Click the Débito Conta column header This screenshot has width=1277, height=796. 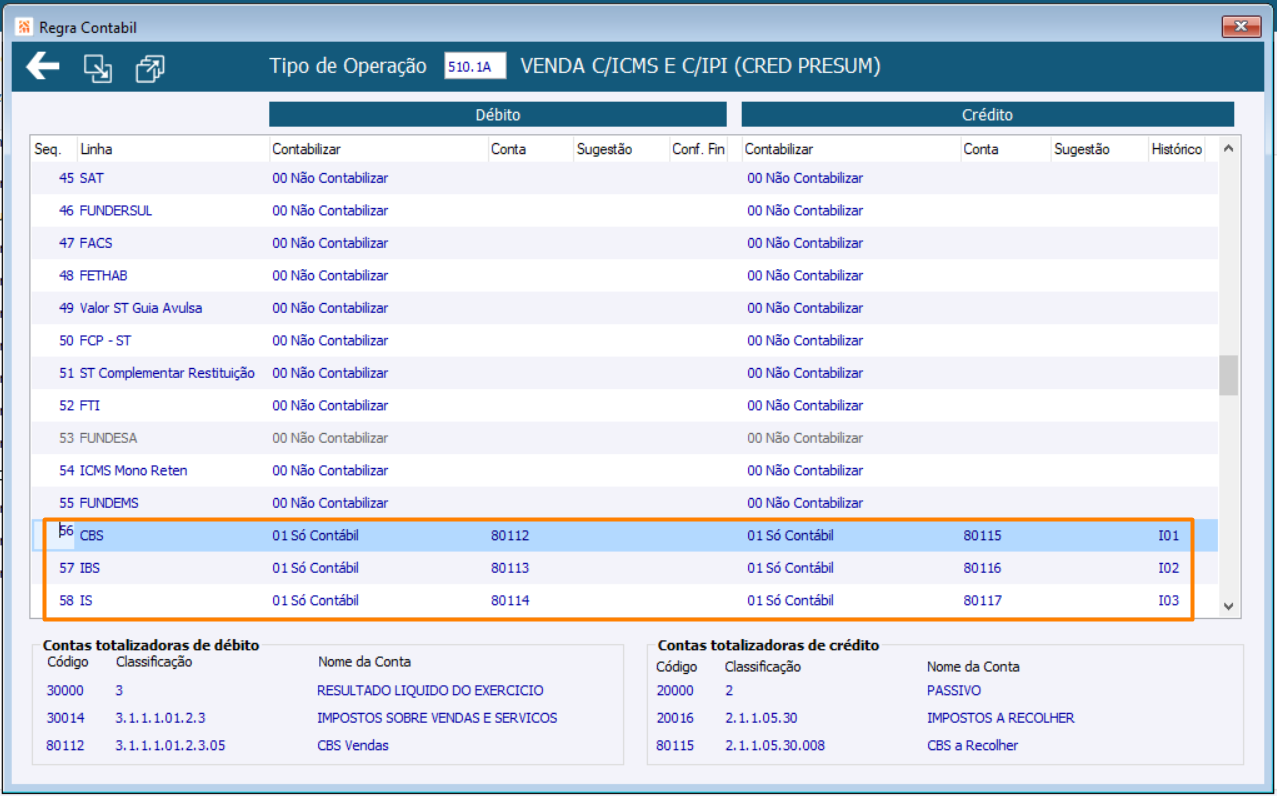[x=507, y=149]
